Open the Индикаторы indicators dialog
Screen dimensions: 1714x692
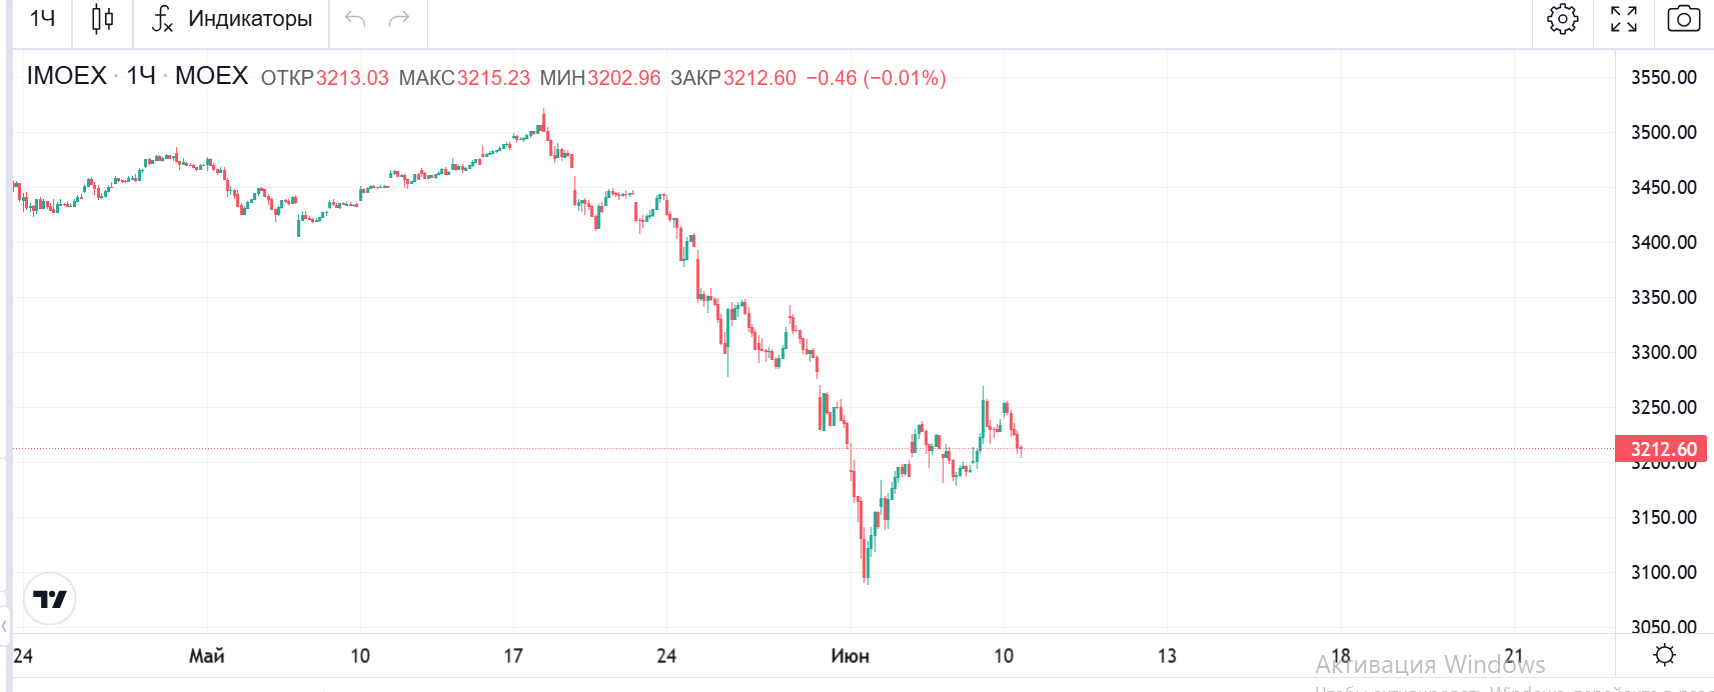232,19
